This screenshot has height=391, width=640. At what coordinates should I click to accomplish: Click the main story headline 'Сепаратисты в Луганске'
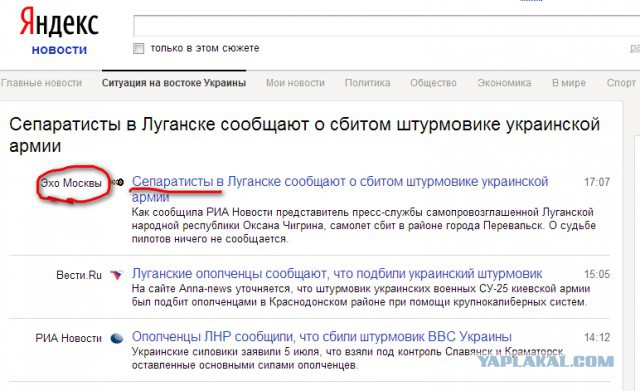(x=304, y=135)
